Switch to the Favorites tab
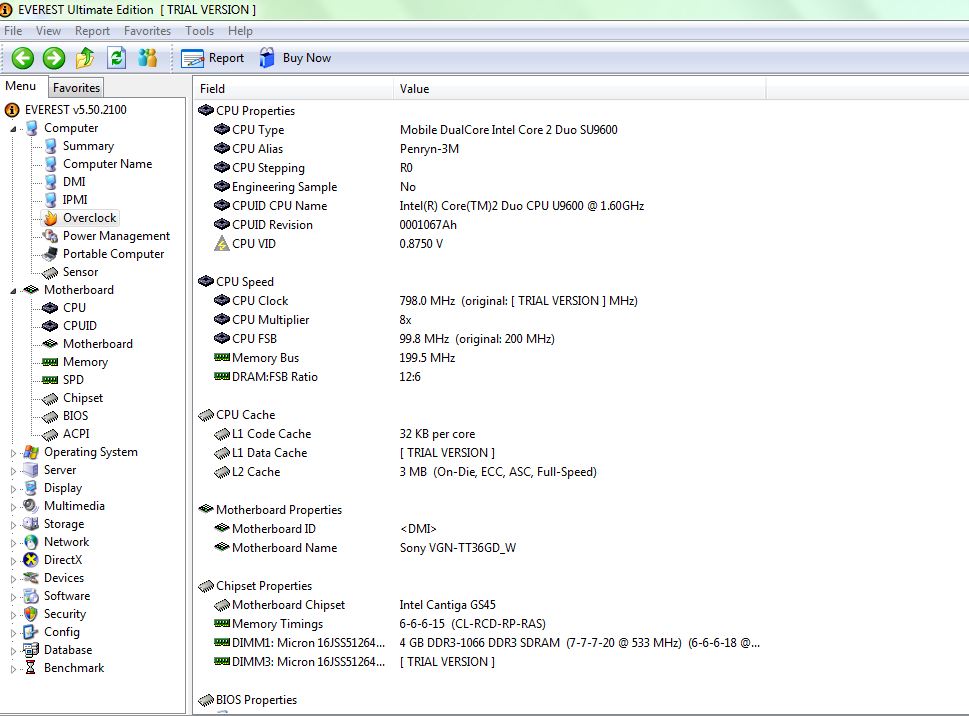 [76, 88]
